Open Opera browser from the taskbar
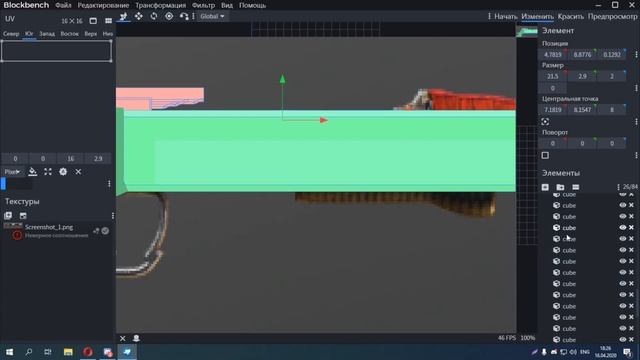 tap(88, 351)
